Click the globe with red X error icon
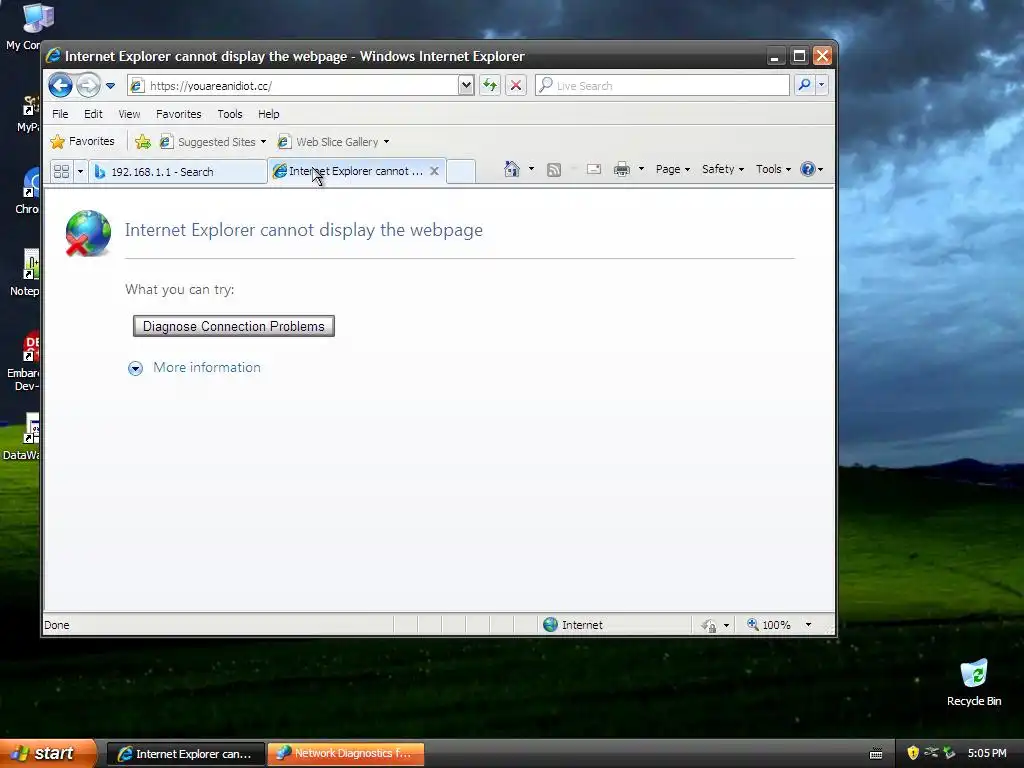Screen dimensions: 1024x768 88,233
